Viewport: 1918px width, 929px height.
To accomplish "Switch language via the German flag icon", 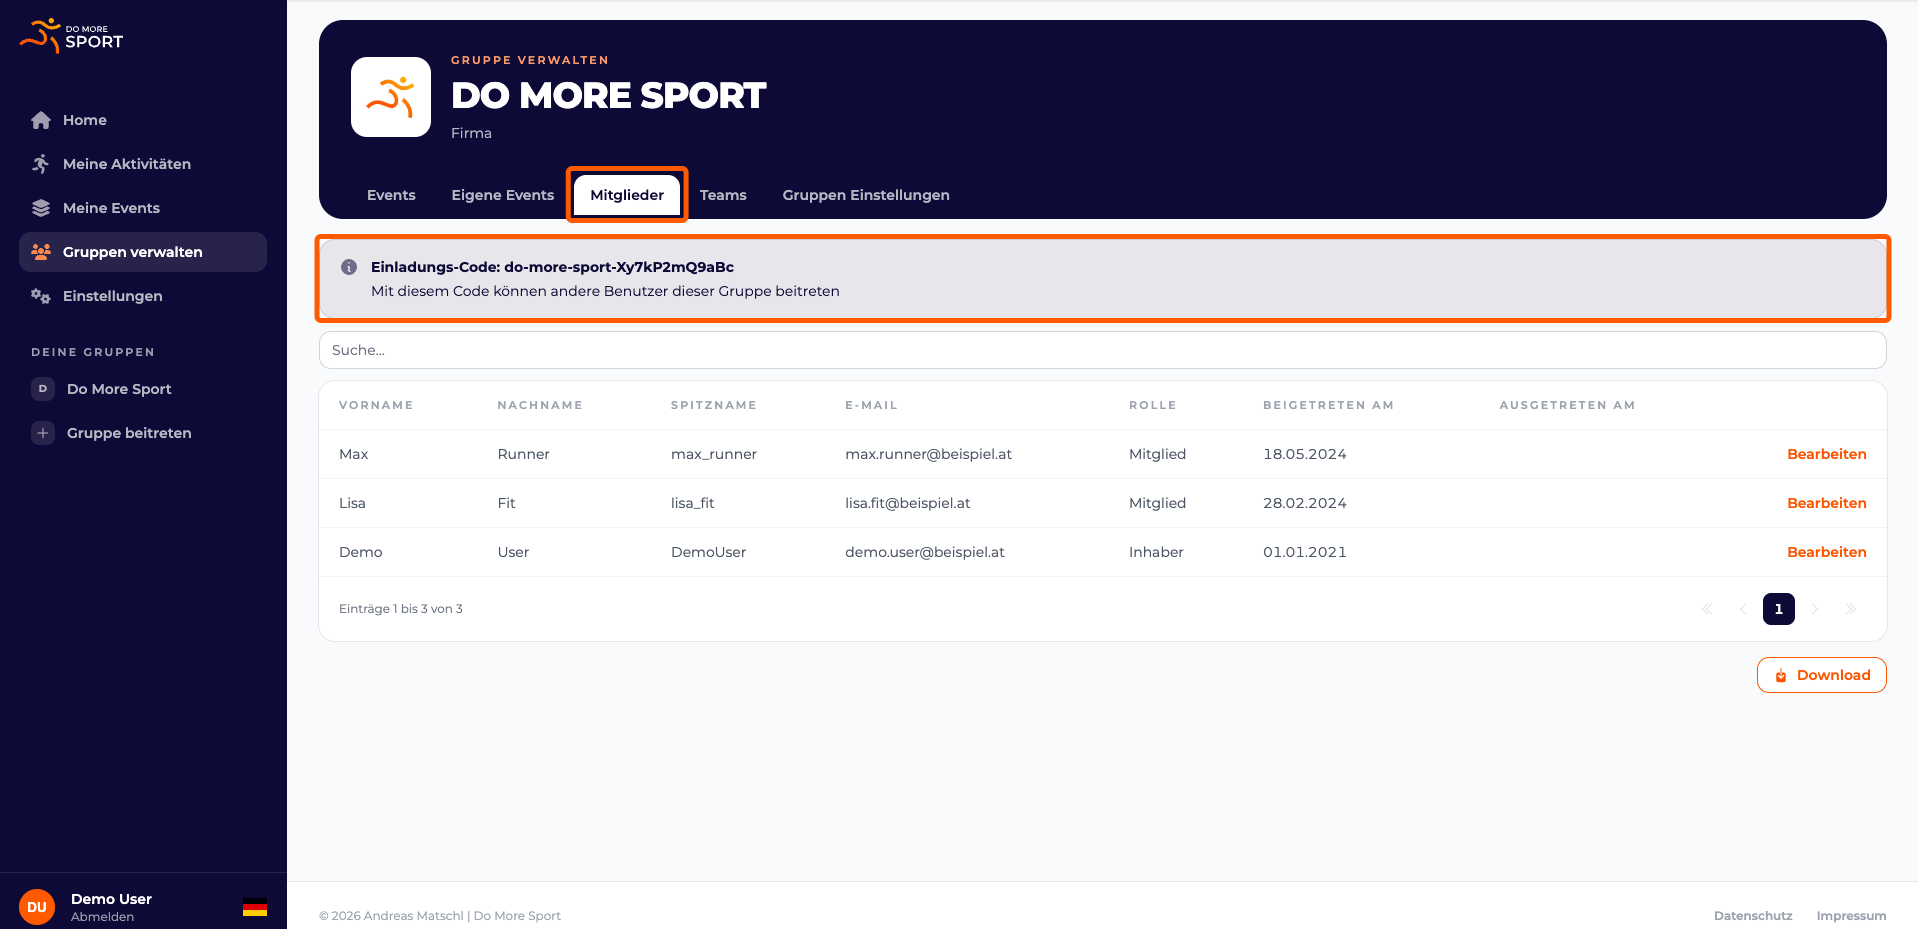I will (x=255, y=908).
